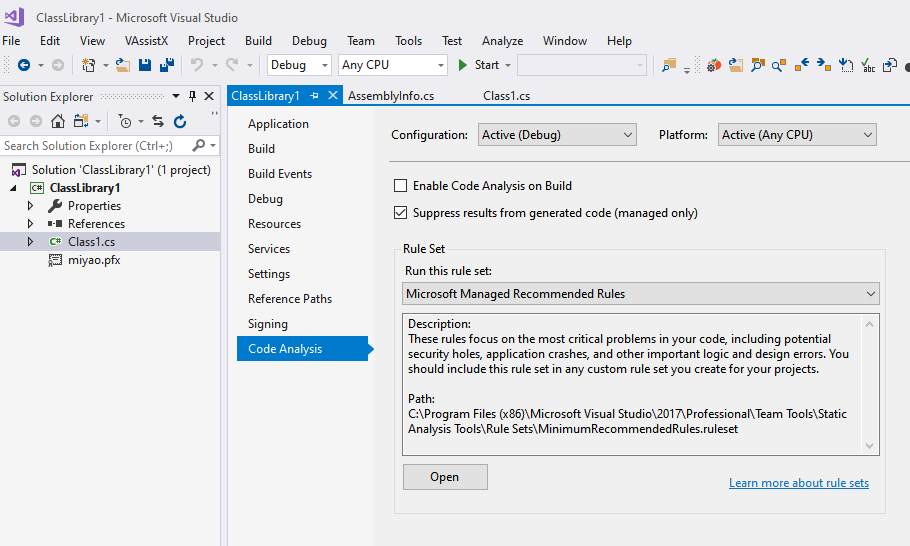Click the open corresponding file icon
Screen dimensions: 910x546
tap(890, 65)
